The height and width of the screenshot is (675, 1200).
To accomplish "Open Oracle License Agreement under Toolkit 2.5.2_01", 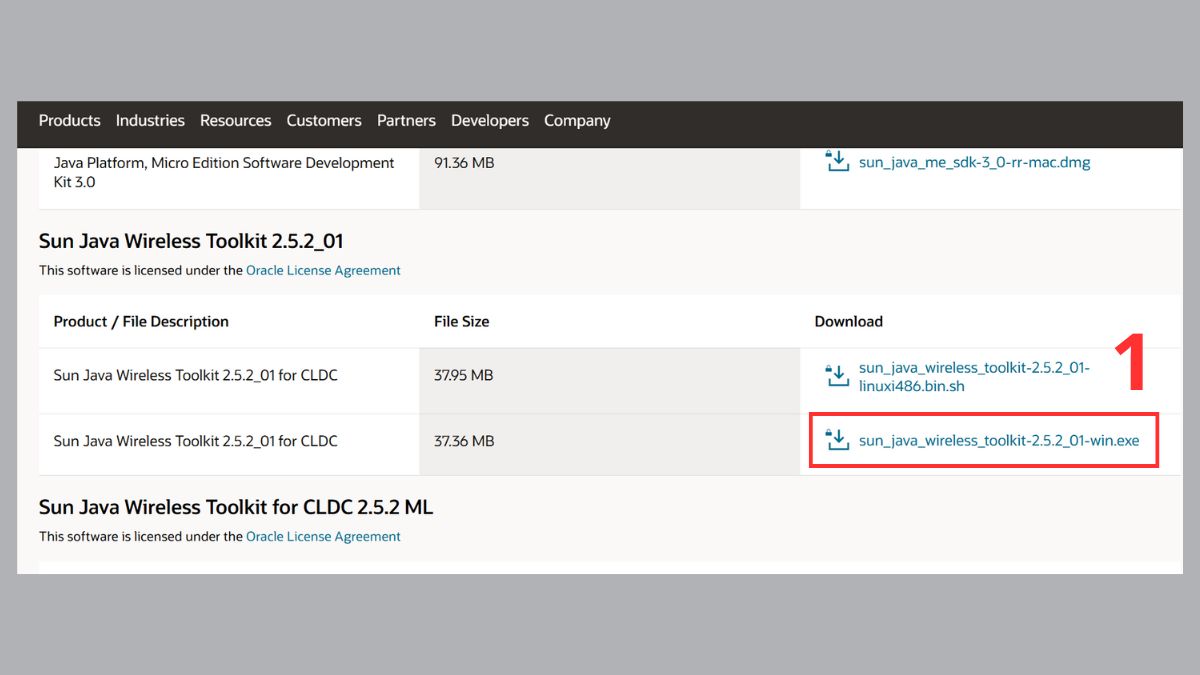I will [x=323, y=270].
